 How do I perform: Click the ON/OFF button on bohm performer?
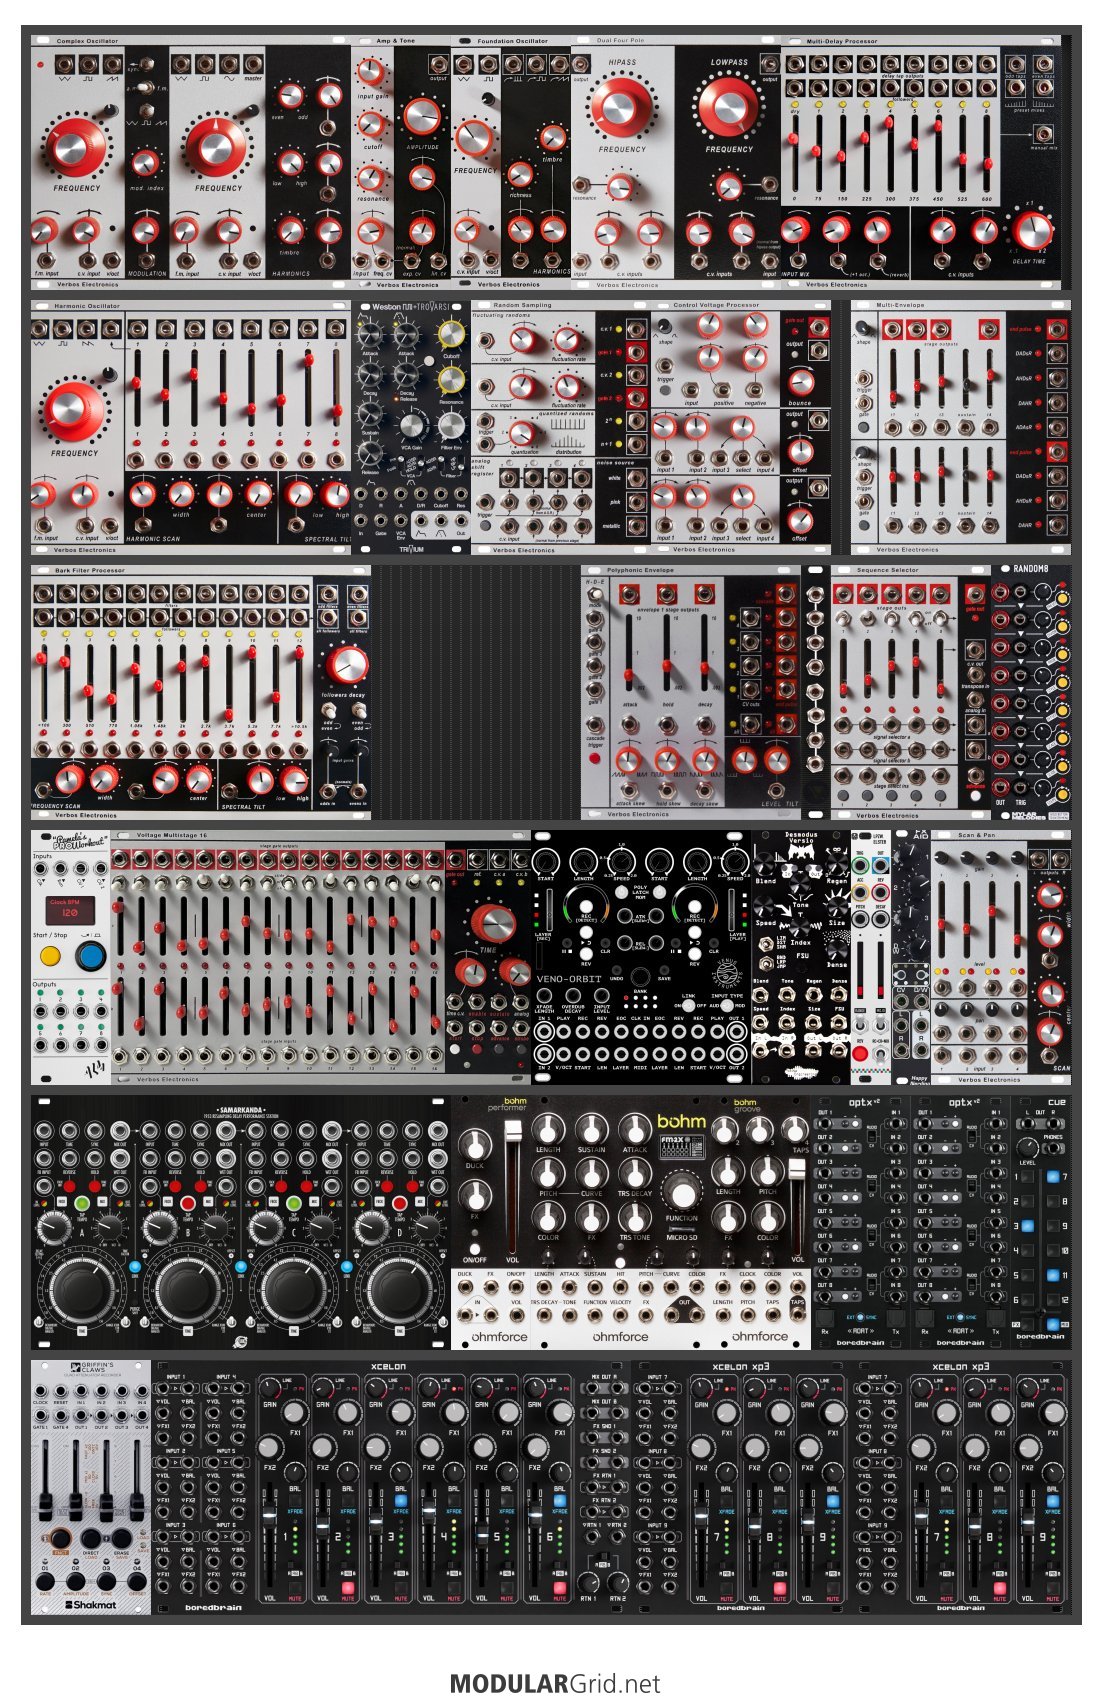coord(475,1249)
